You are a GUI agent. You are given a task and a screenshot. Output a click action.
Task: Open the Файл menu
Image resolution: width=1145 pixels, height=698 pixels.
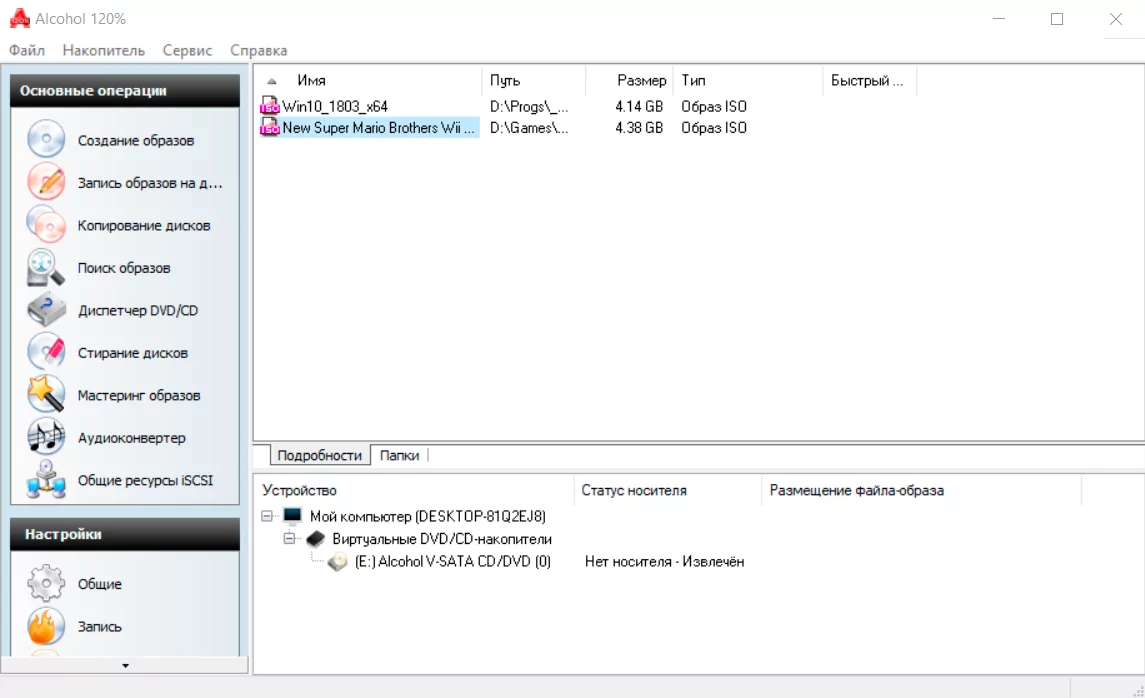click(x=27, y=50)
